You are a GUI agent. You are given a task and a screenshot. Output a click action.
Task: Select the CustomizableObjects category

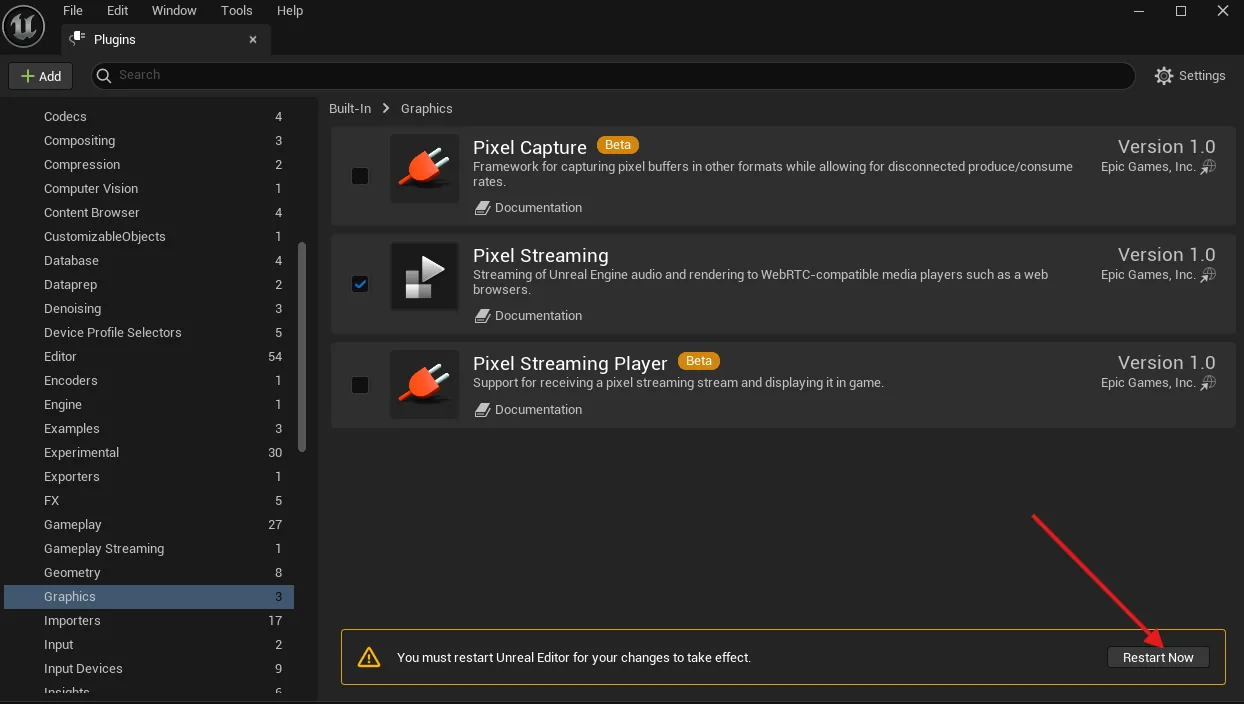pos(149,237)
